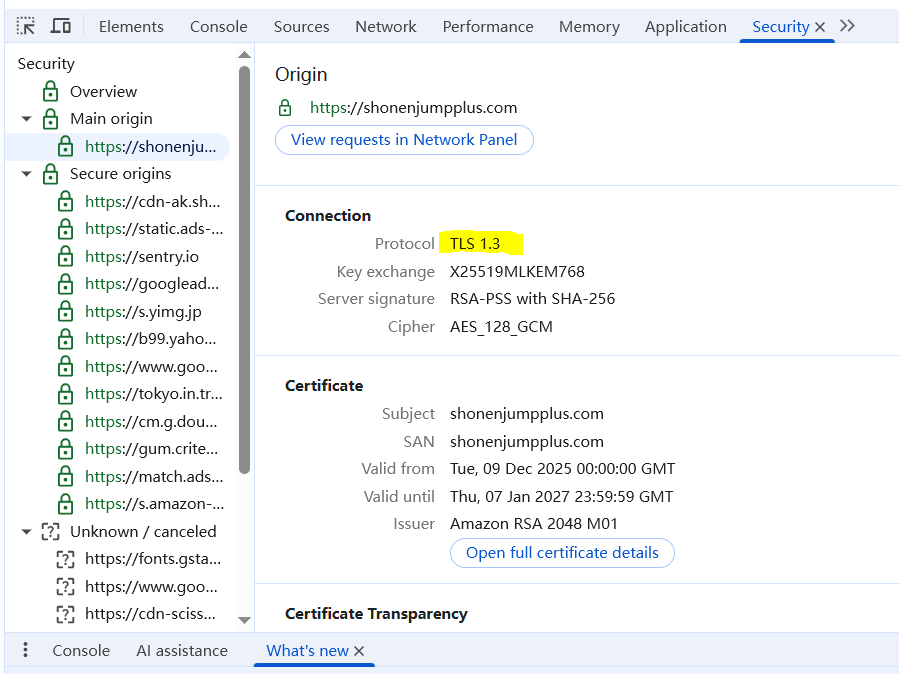This screenshot has height=674, width=899.
Task: Select origin https://s.amazon-...
Action: coord(155,504)
